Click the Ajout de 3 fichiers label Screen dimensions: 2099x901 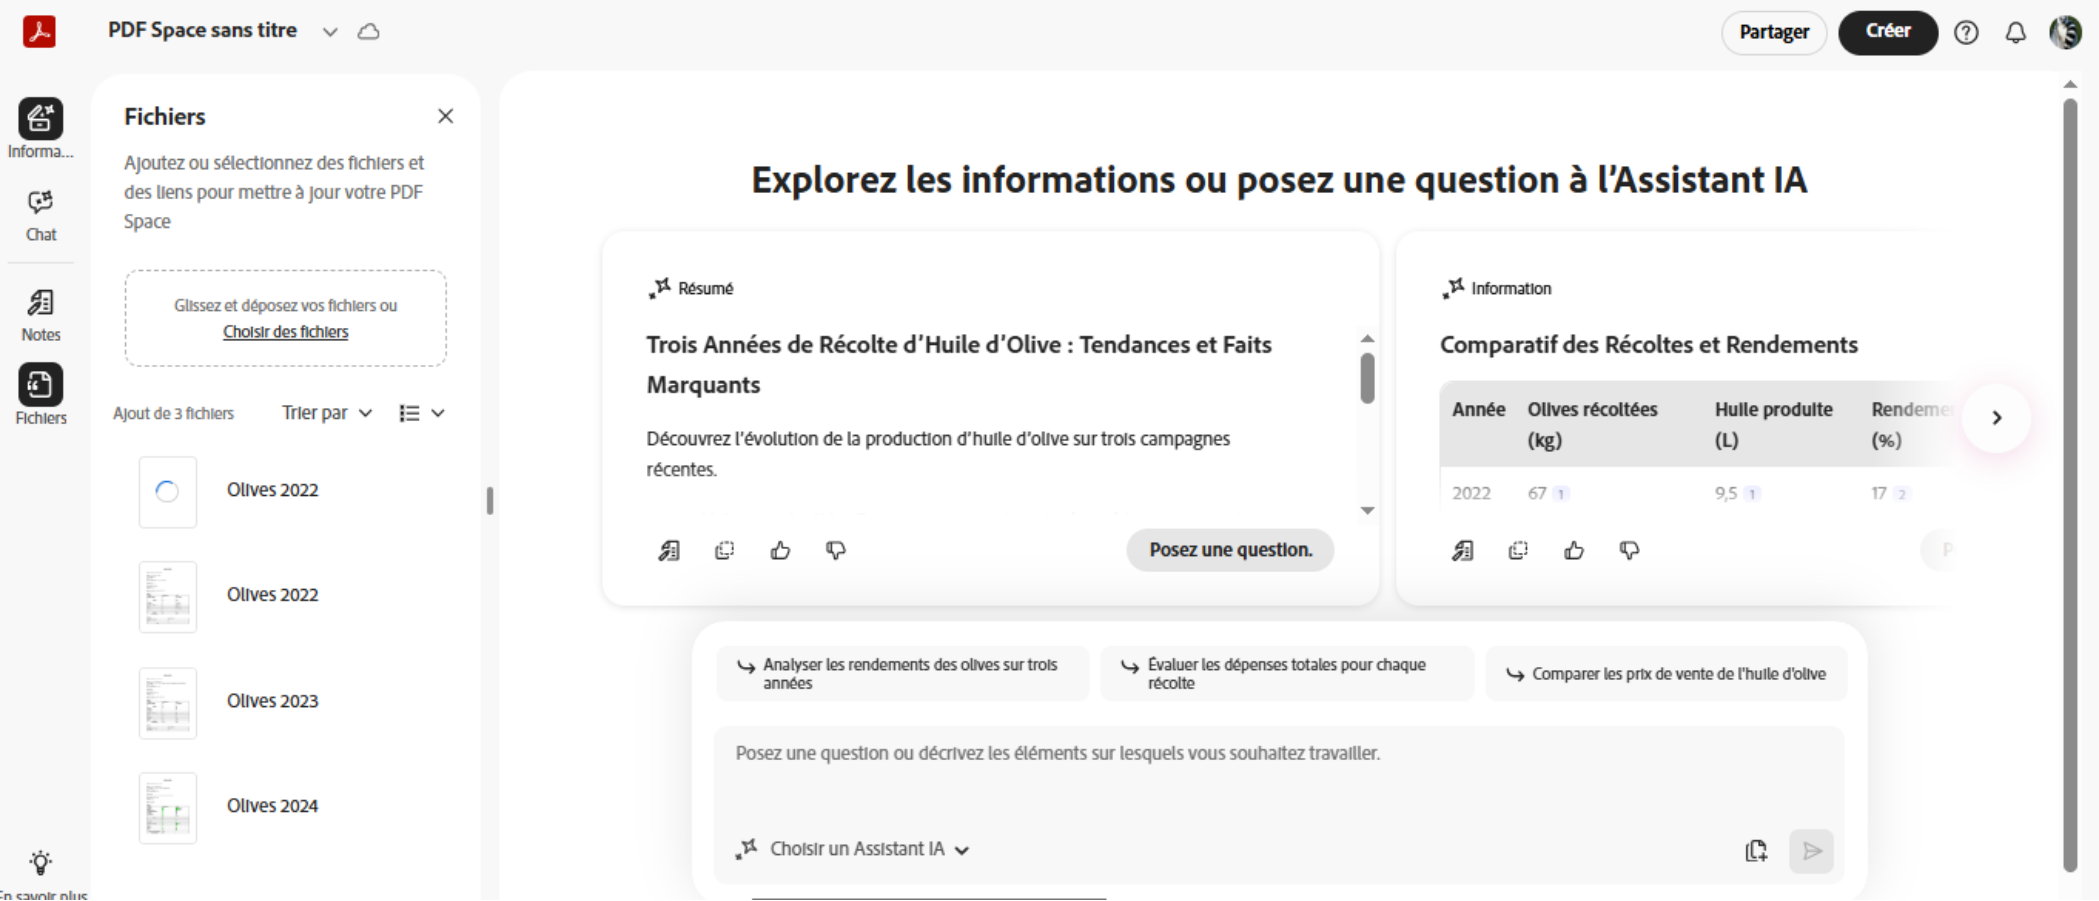[174, 414]
